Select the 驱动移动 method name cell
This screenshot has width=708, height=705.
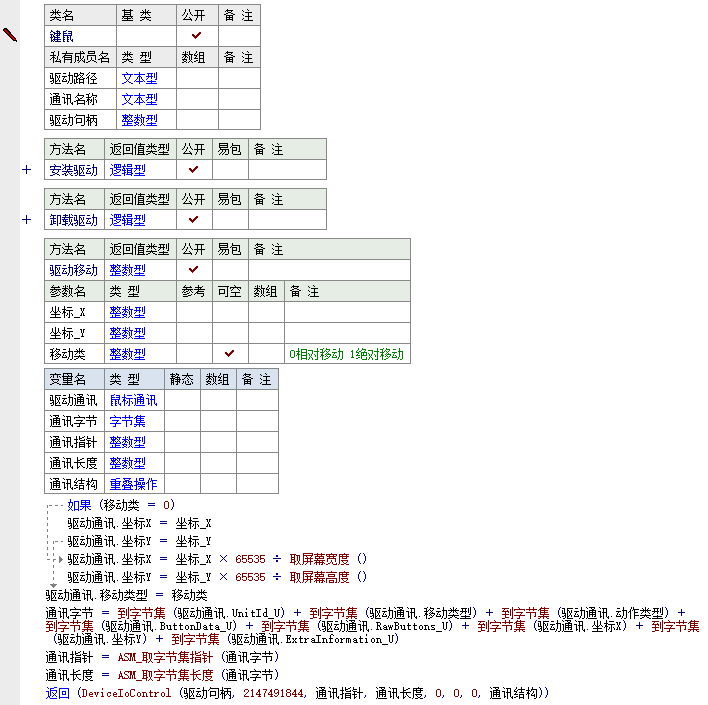tap(74, 270)
